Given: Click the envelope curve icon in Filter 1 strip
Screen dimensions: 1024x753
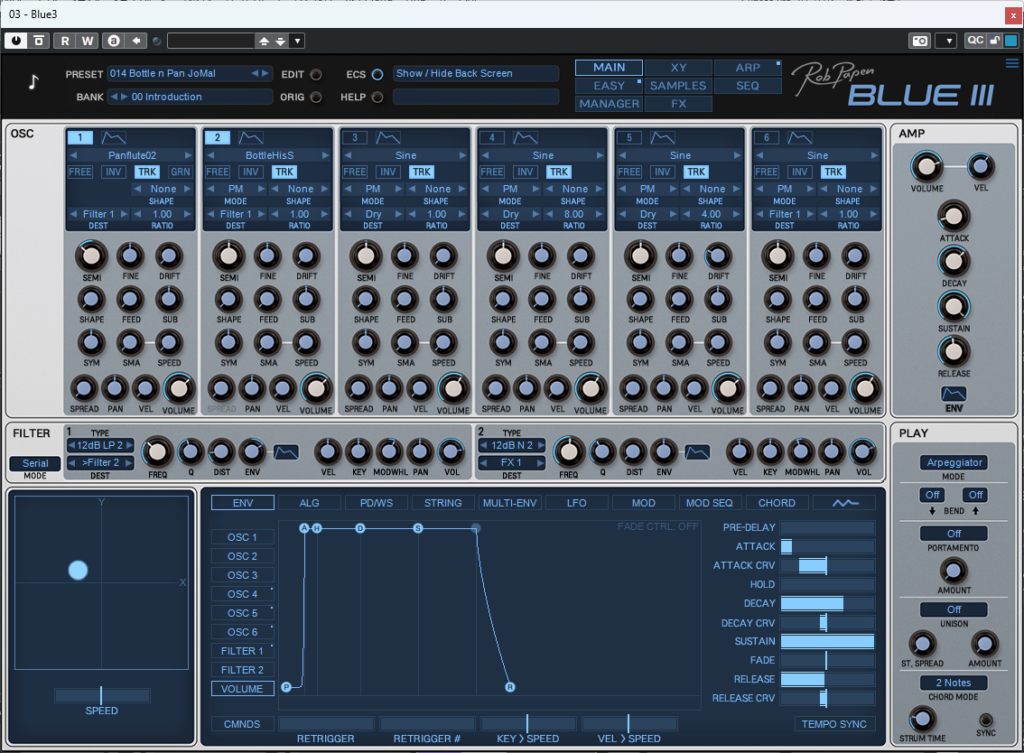Looking at the screenshot, I should (286, 453).
